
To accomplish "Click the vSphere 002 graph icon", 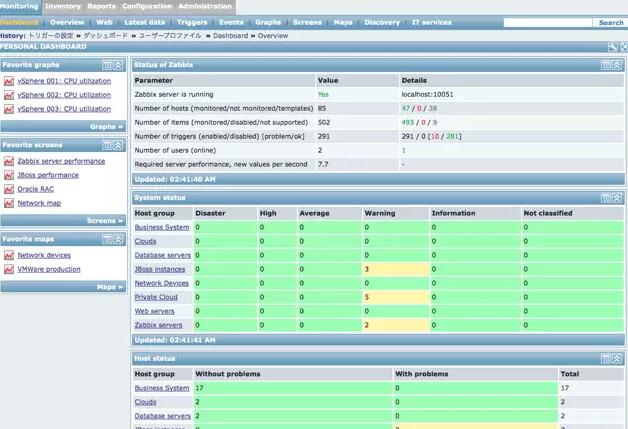I will tap(9, 95).
